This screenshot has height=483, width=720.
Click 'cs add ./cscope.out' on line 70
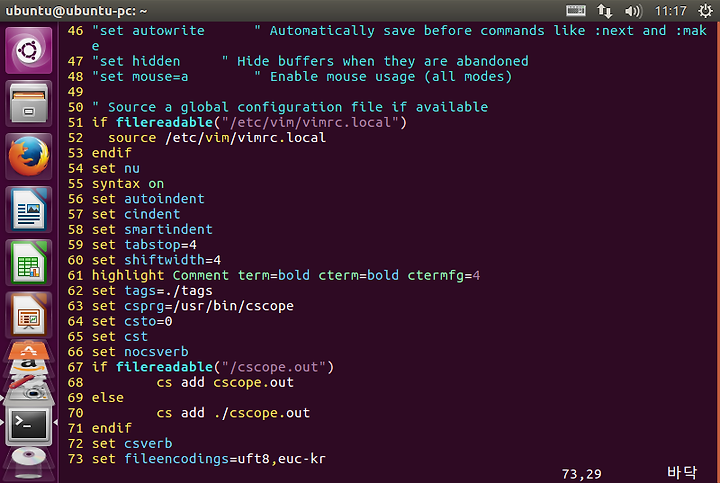coord(233,413)
